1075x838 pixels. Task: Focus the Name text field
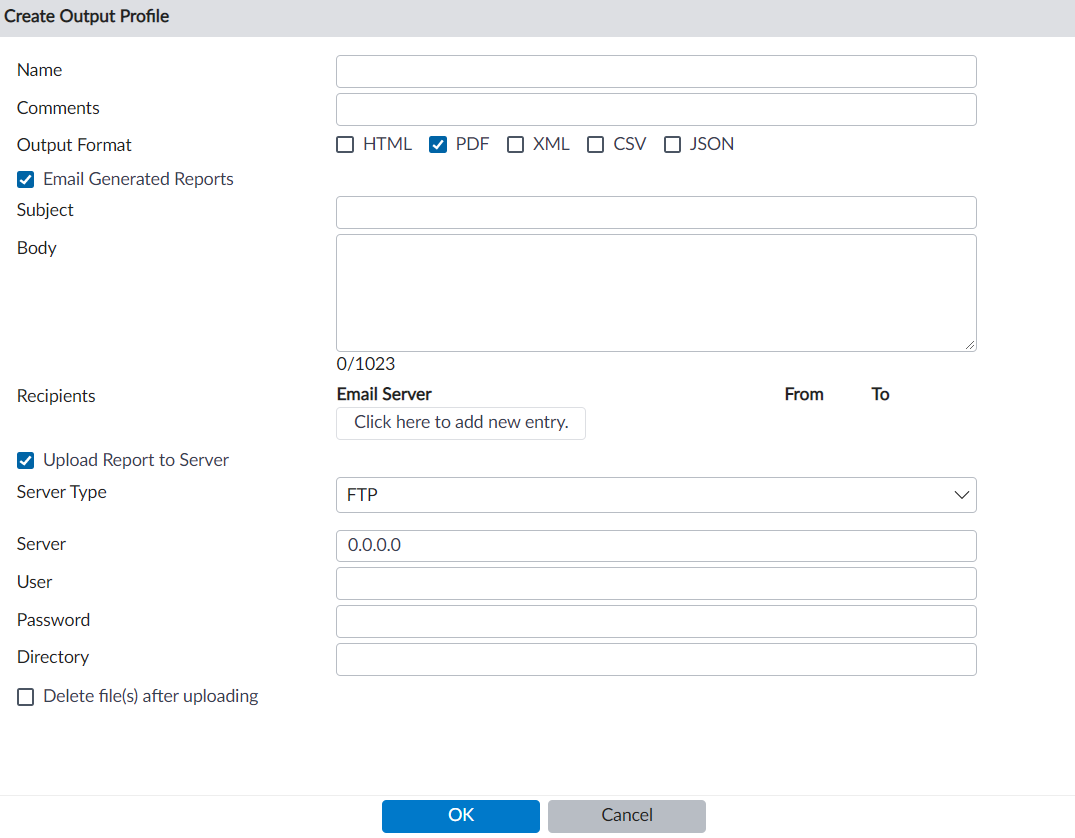pos(655,72)
